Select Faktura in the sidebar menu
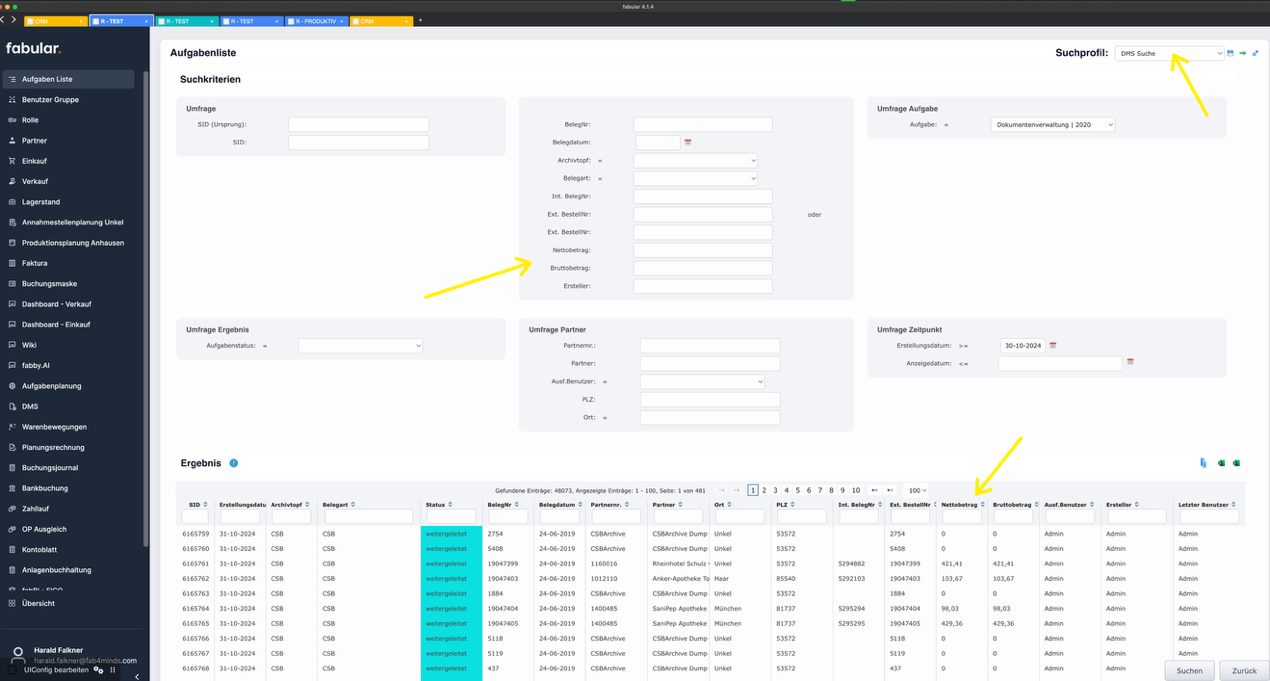The image size is (1270, 681). pyautogui.click(x=35, y=263)
